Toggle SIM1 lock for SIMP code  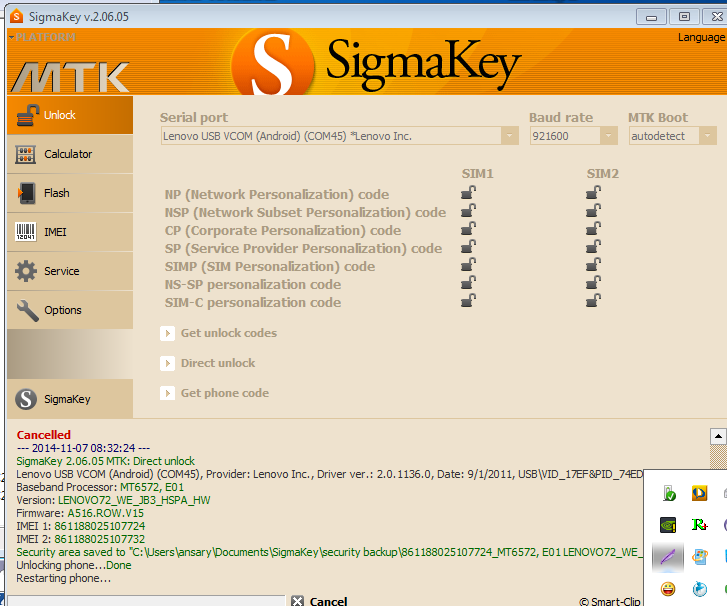coord(468,265)
